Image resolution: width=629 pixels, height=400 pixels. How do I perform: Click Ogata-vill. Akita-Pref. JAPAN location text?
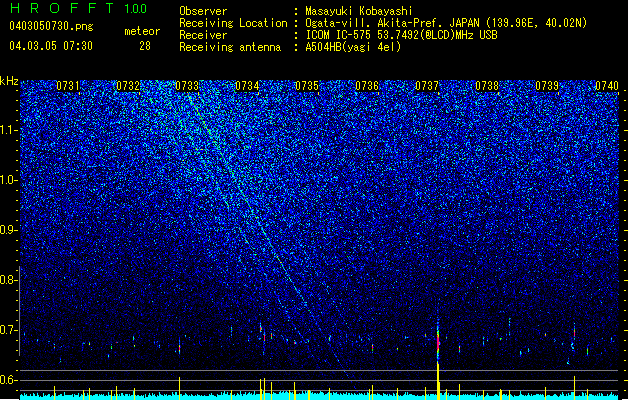[x=446, y=23]
